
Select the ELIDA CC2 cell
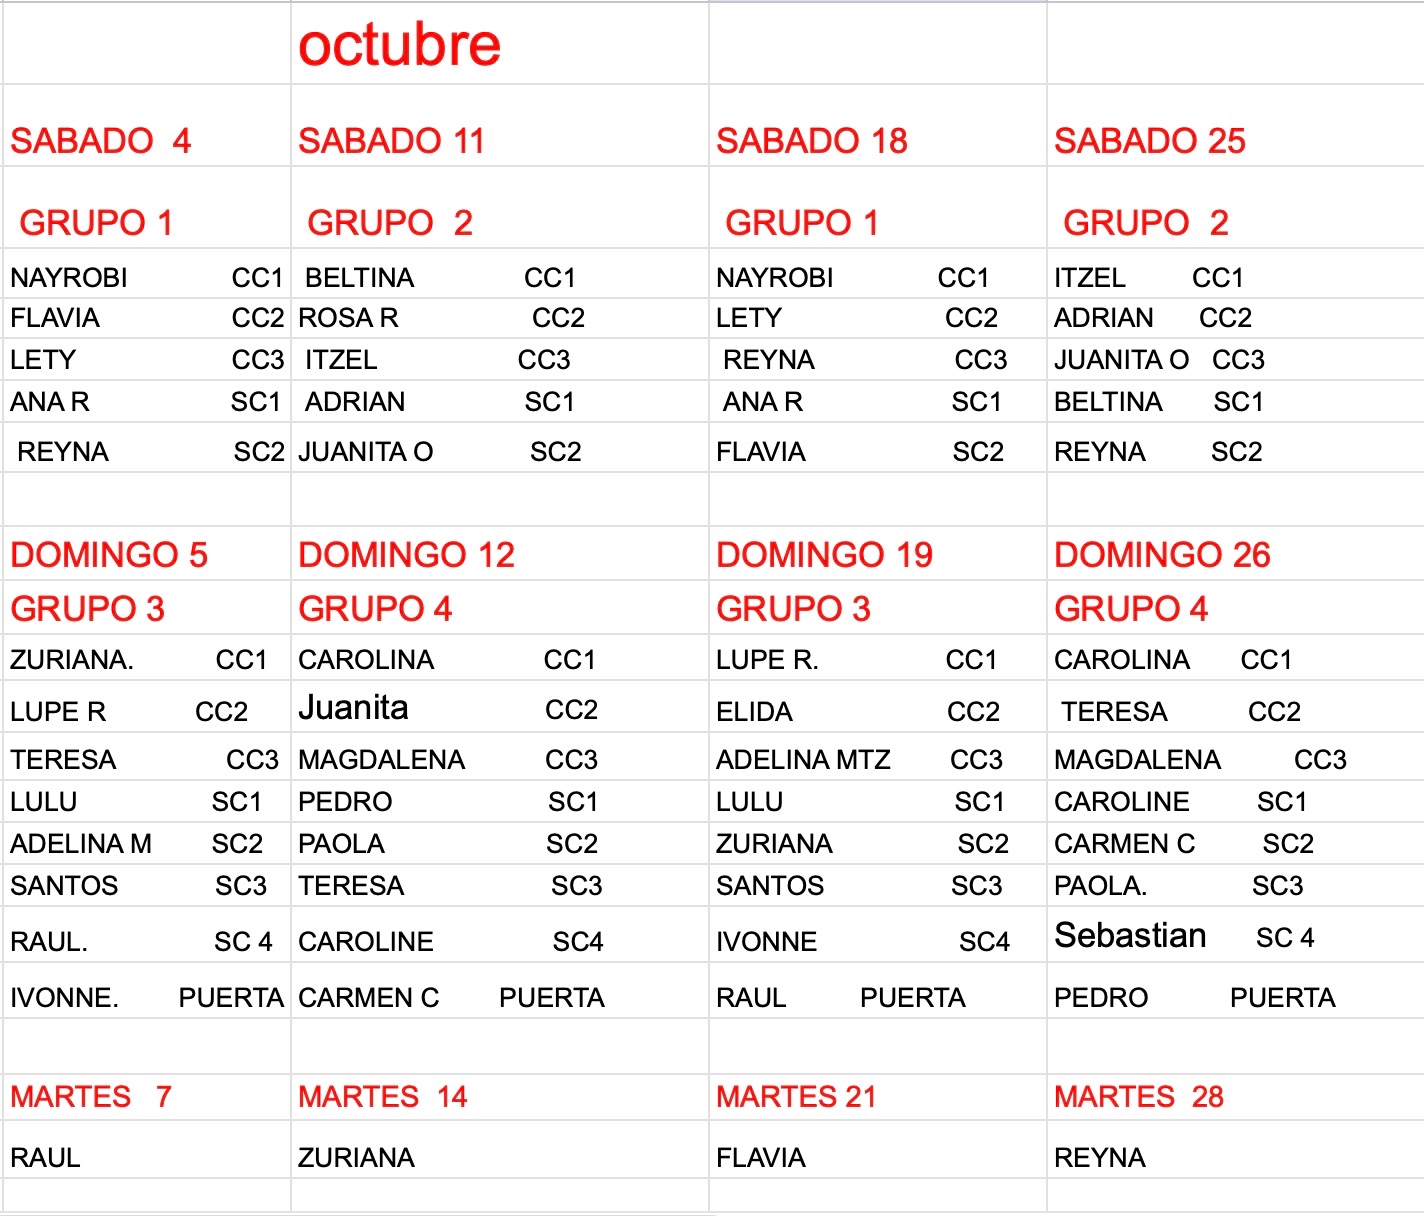(x=857, y=712)
